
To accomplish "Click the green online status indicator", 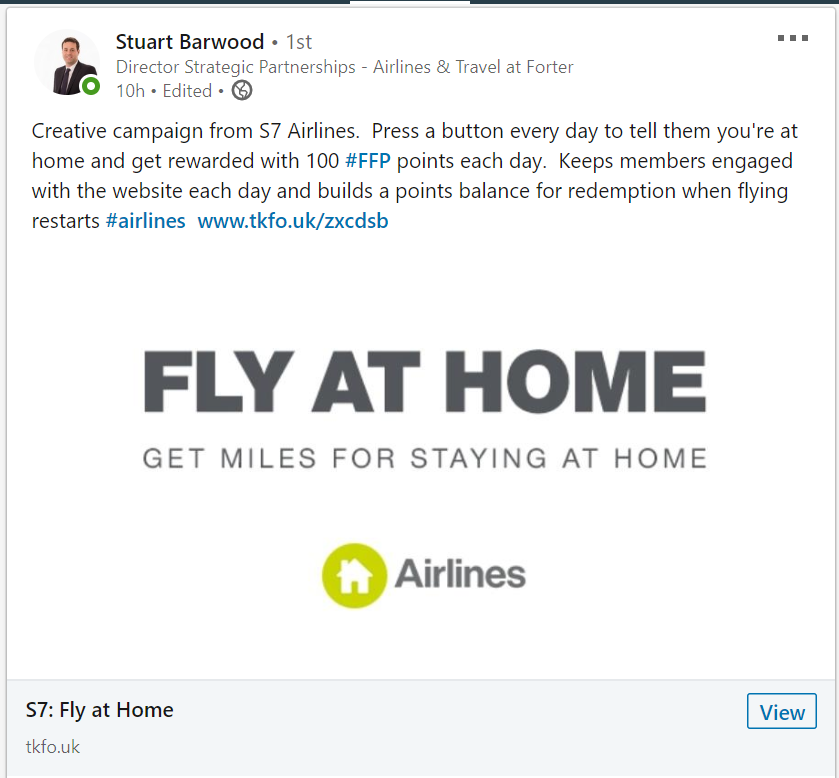I will tap(91, 87).
